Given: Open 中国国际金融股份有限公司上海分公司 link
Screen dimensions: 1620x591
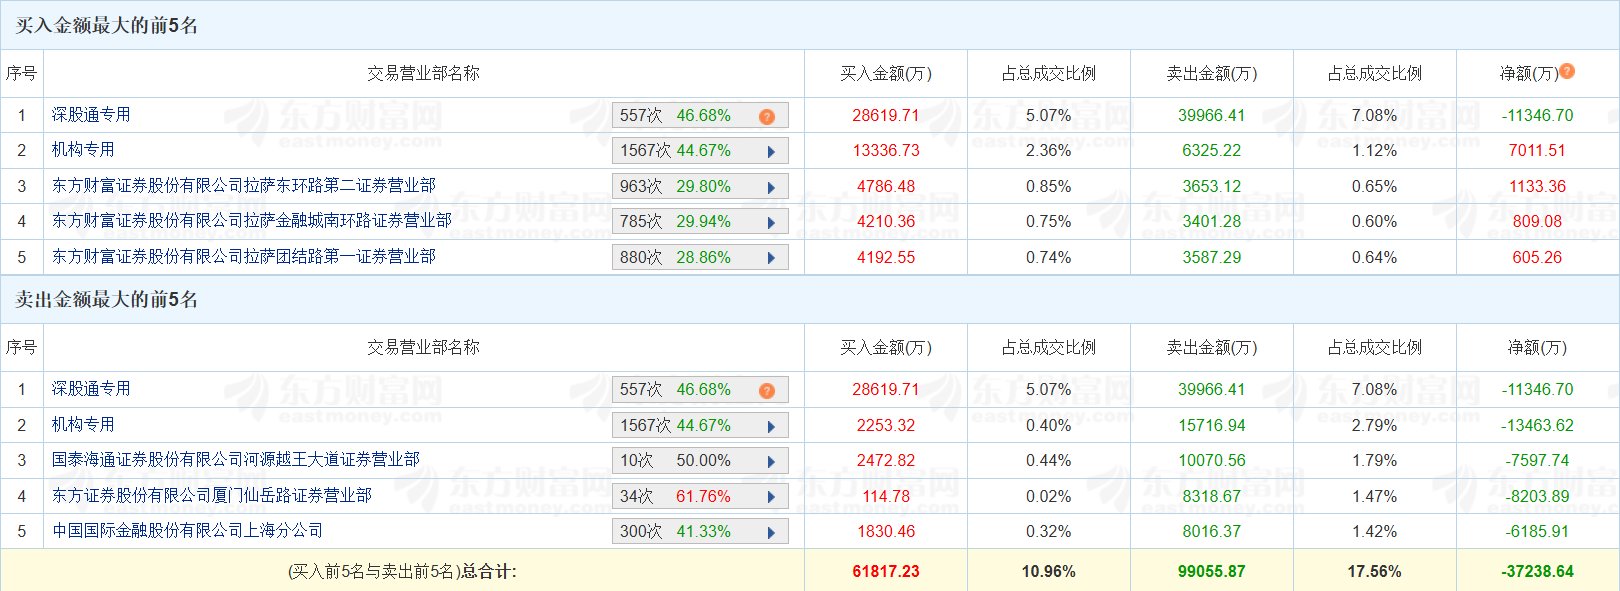Looking at the screenshot, I should click(188, 531).
